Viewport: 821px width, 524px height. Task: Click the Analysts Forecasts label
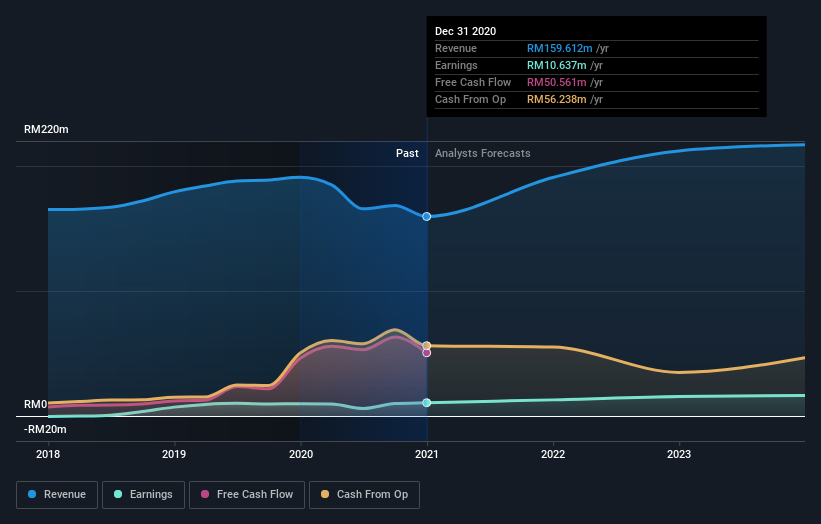(483, 153)
